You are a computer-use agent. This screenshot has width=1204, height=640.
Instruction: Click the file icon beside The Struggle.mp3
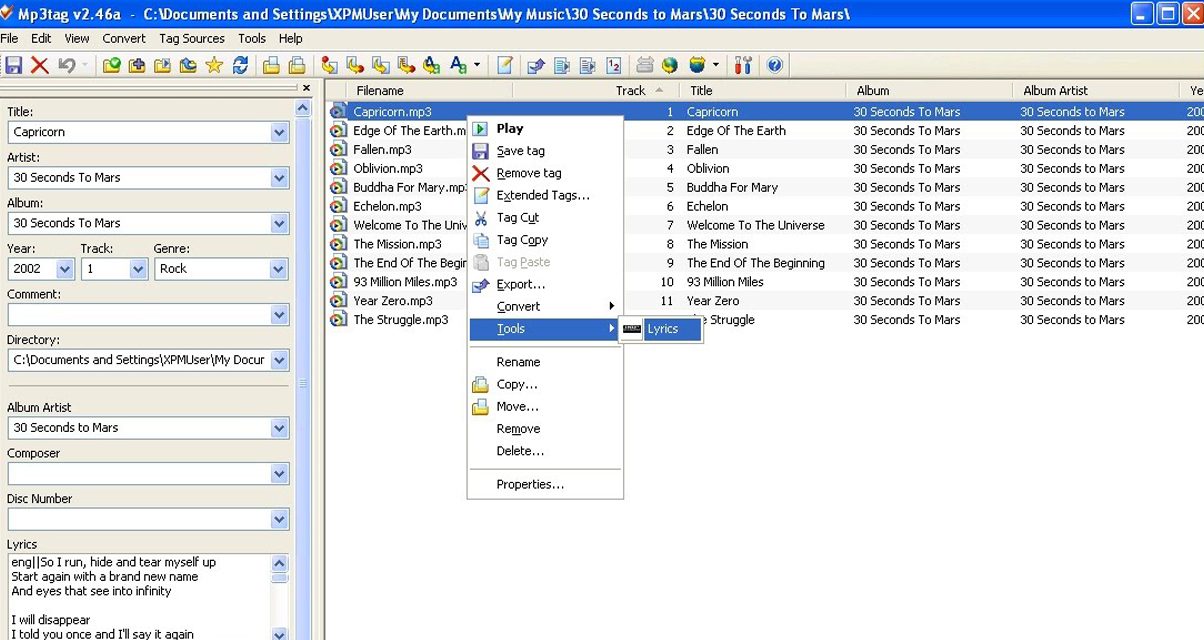338,320
